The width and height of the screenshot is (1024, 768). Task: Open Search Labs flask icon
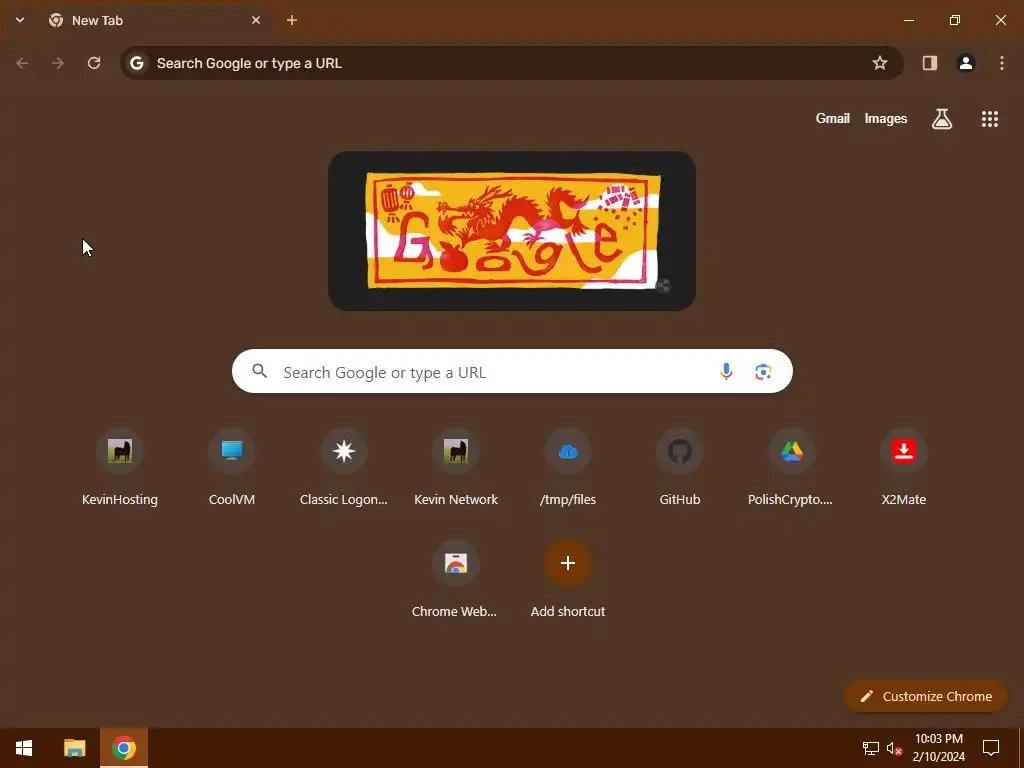pos(942,119)
